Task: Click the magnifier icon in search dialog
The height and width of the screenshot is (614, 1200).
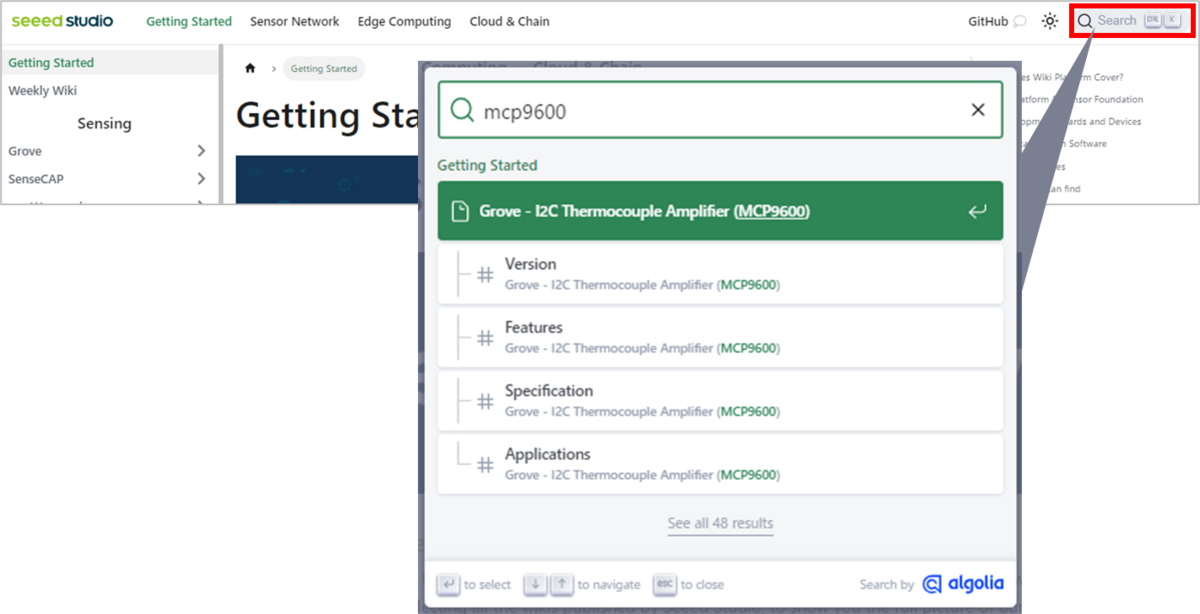Action: pyautogui.click(x=462, y=110)
